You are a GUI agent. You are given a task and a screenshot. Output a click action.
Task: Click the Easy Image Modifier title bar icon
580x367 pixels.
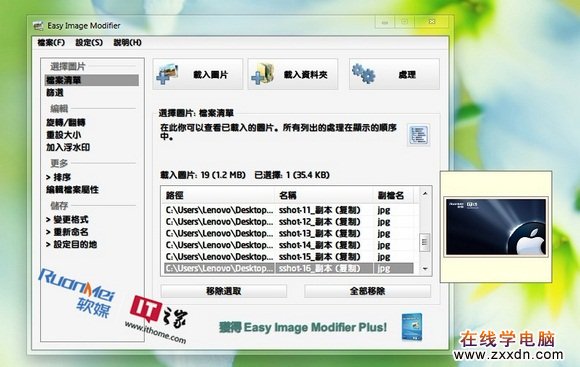pyautogui.click(x=38, y=26)
